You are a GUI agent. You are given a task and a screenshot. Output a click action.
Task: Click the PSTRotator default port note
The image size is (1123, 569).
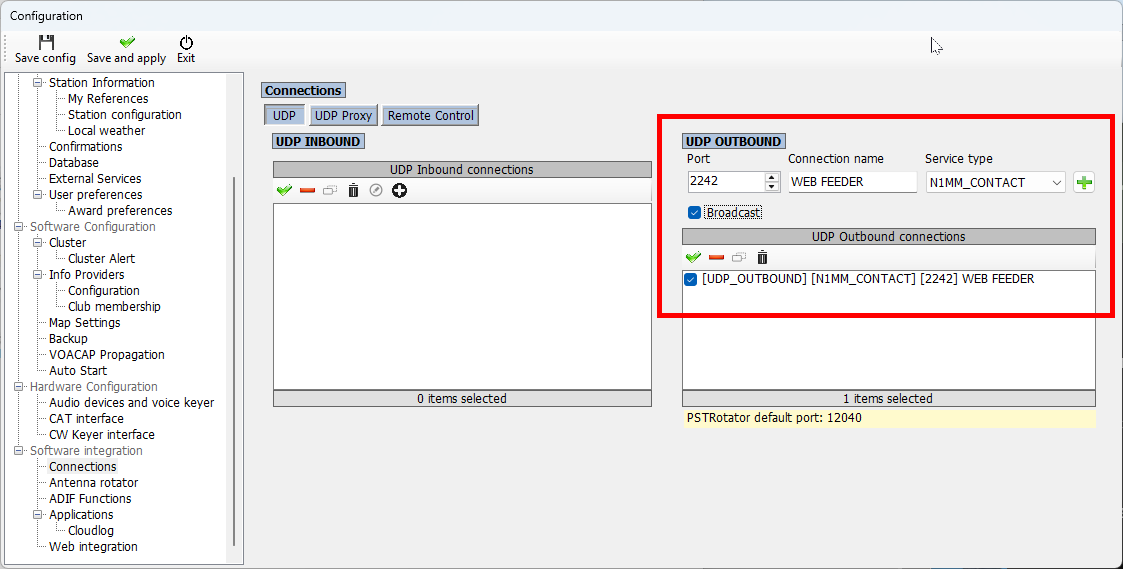[890, 418]
